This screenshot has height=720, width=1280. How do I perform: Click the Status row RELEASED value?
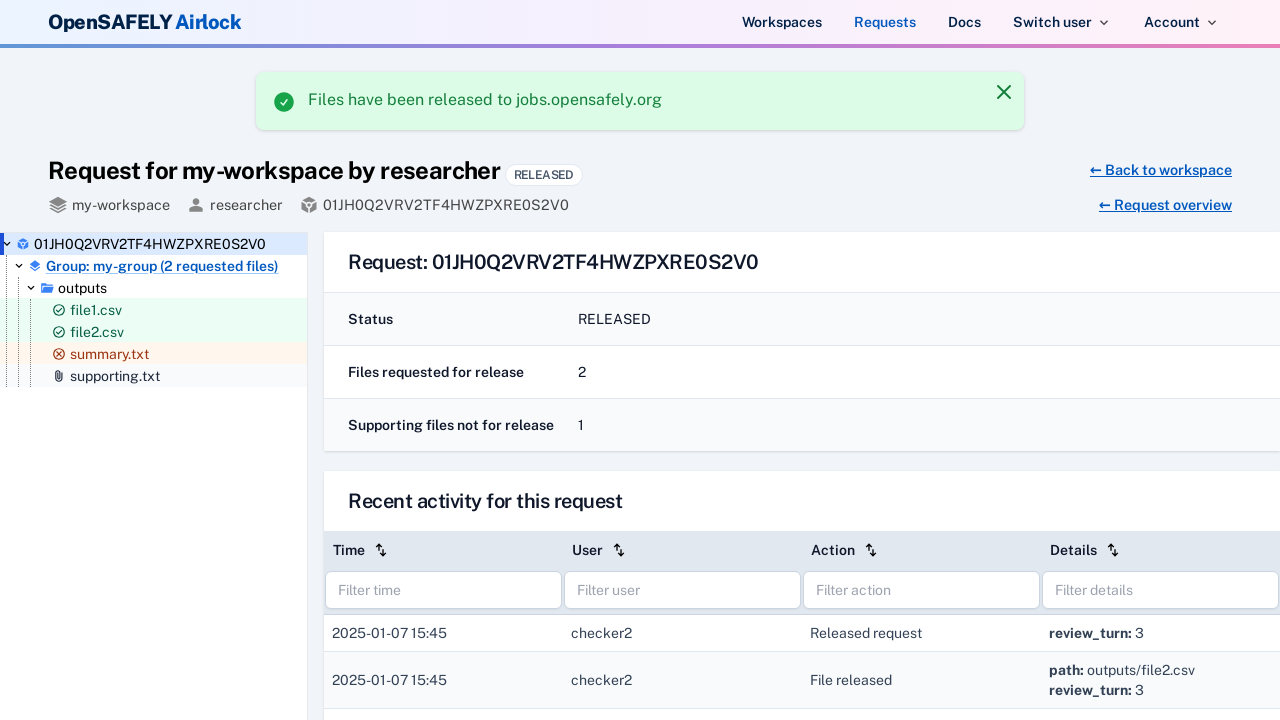(614, 319)
